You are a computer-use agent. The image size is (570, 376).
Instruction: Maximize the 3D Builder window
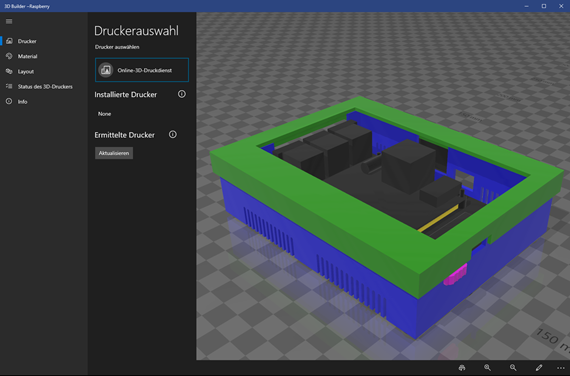coord(544,6)
